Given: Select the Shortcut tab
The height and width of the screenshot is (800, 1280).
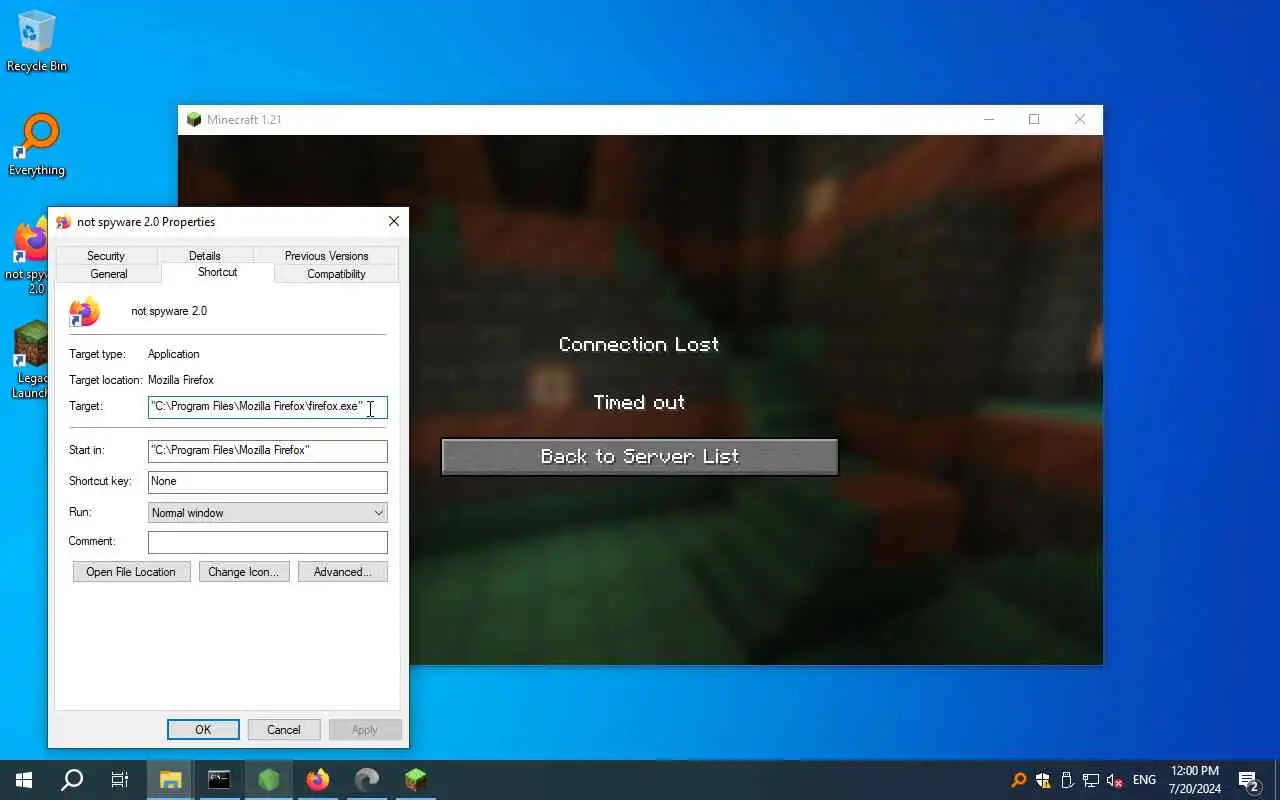Looking at the screenshot, I should click(217, 272).
